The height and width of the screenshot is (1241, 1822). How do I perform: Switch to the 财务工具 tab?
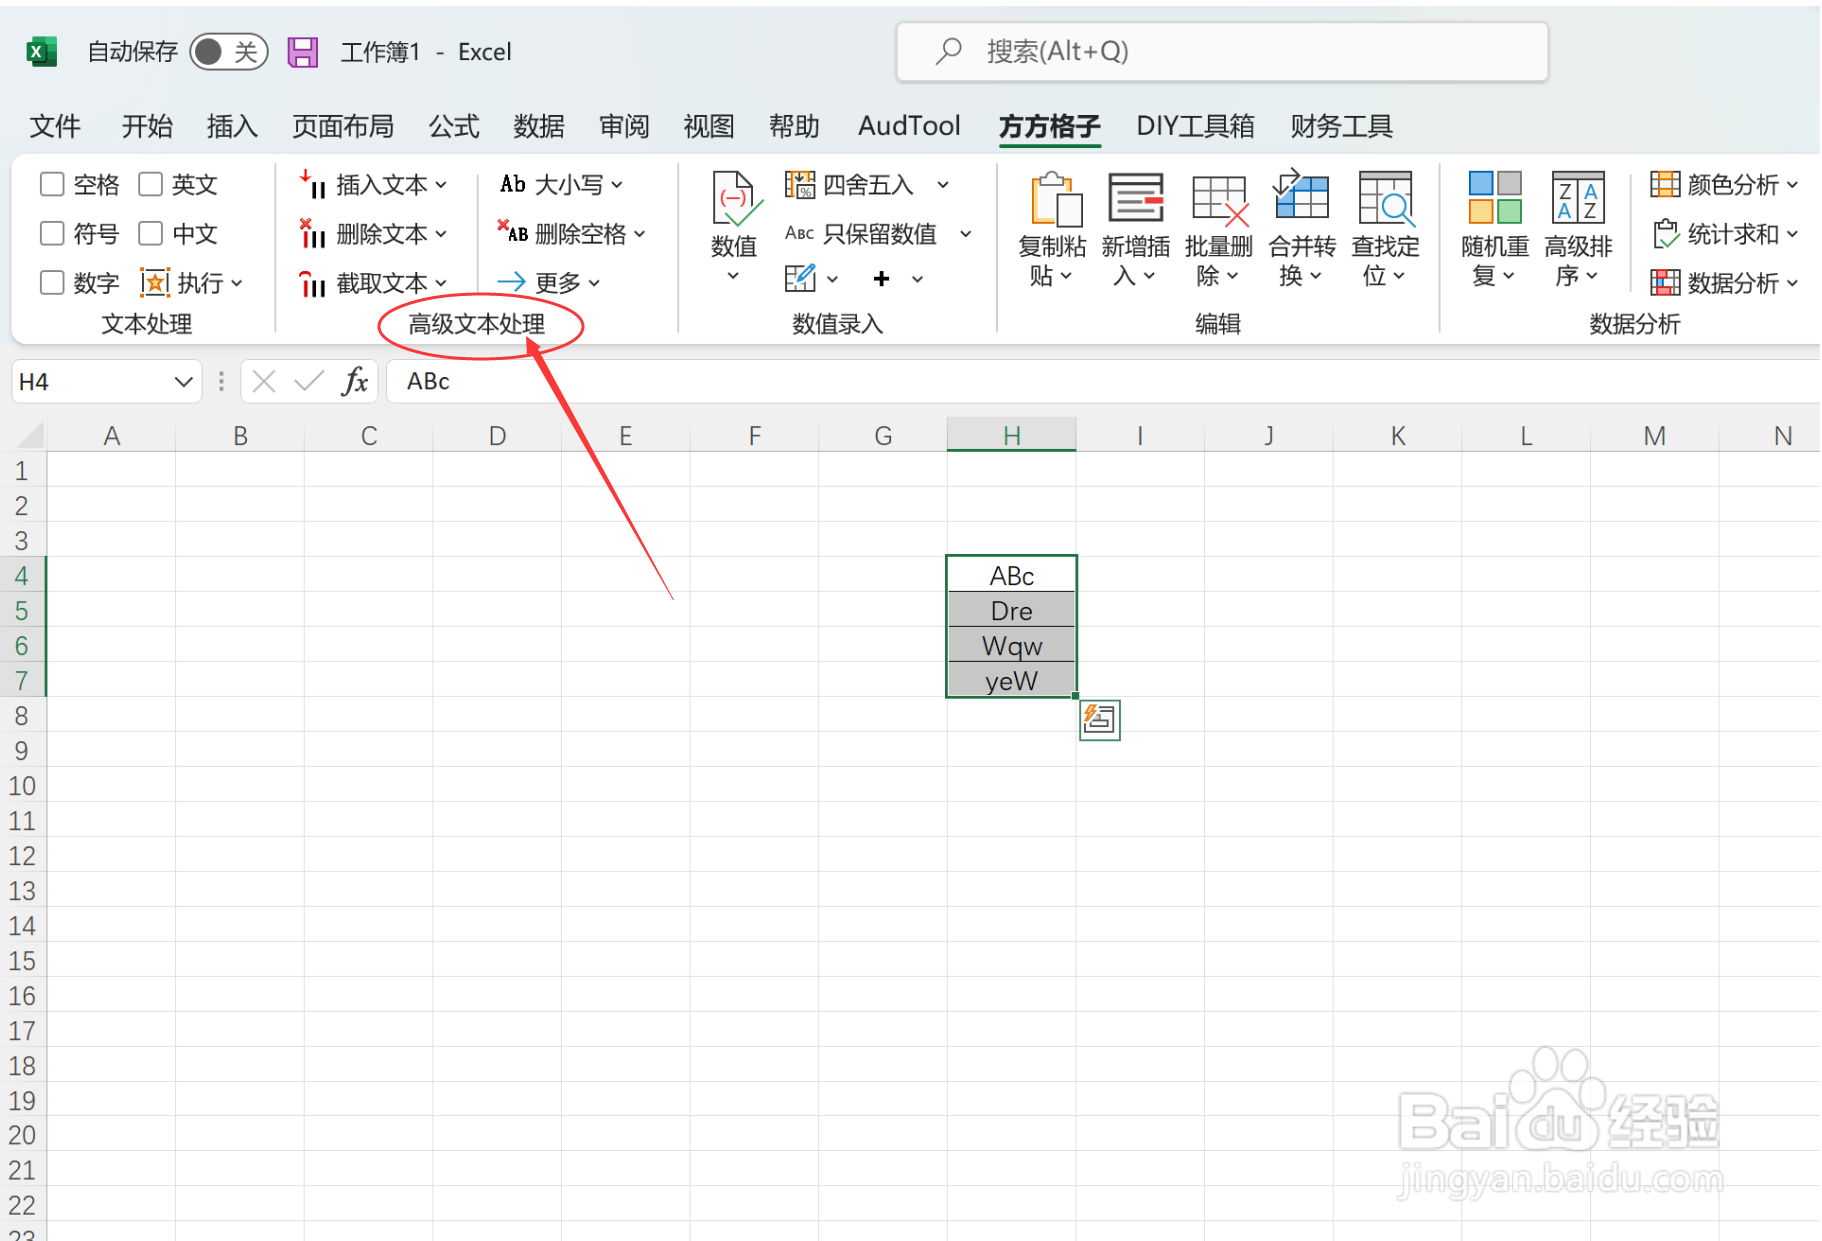pos(1341,126)
